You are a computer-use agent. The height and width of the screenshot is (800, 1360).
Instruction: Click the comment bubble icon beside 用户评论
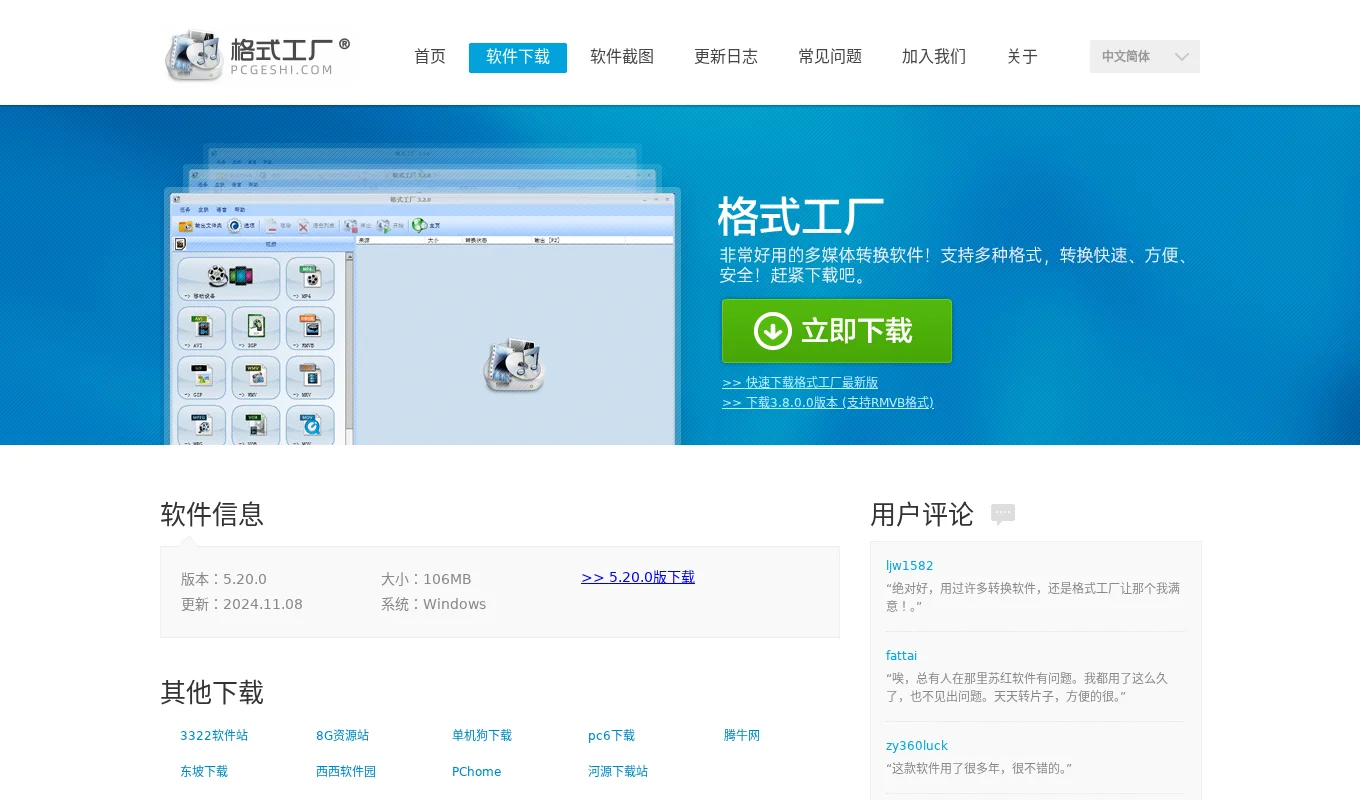(1002, 513)
